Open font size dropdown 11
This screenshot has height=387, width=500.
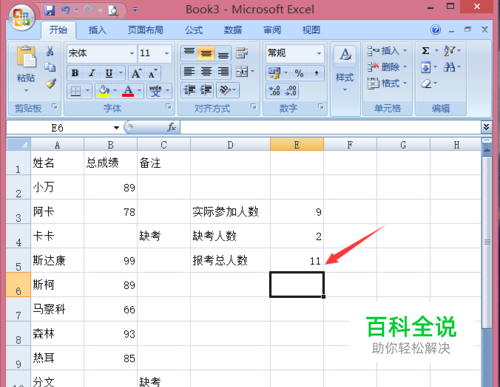pos(167,53)
